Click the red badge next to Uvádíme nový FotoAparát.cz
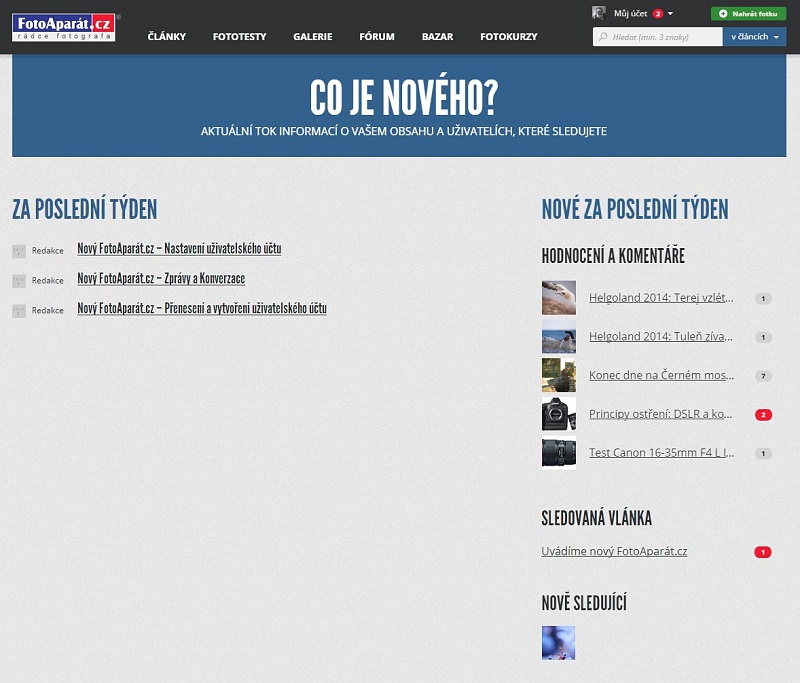This screenshot has width=800, height=683. tap(763, 552)
